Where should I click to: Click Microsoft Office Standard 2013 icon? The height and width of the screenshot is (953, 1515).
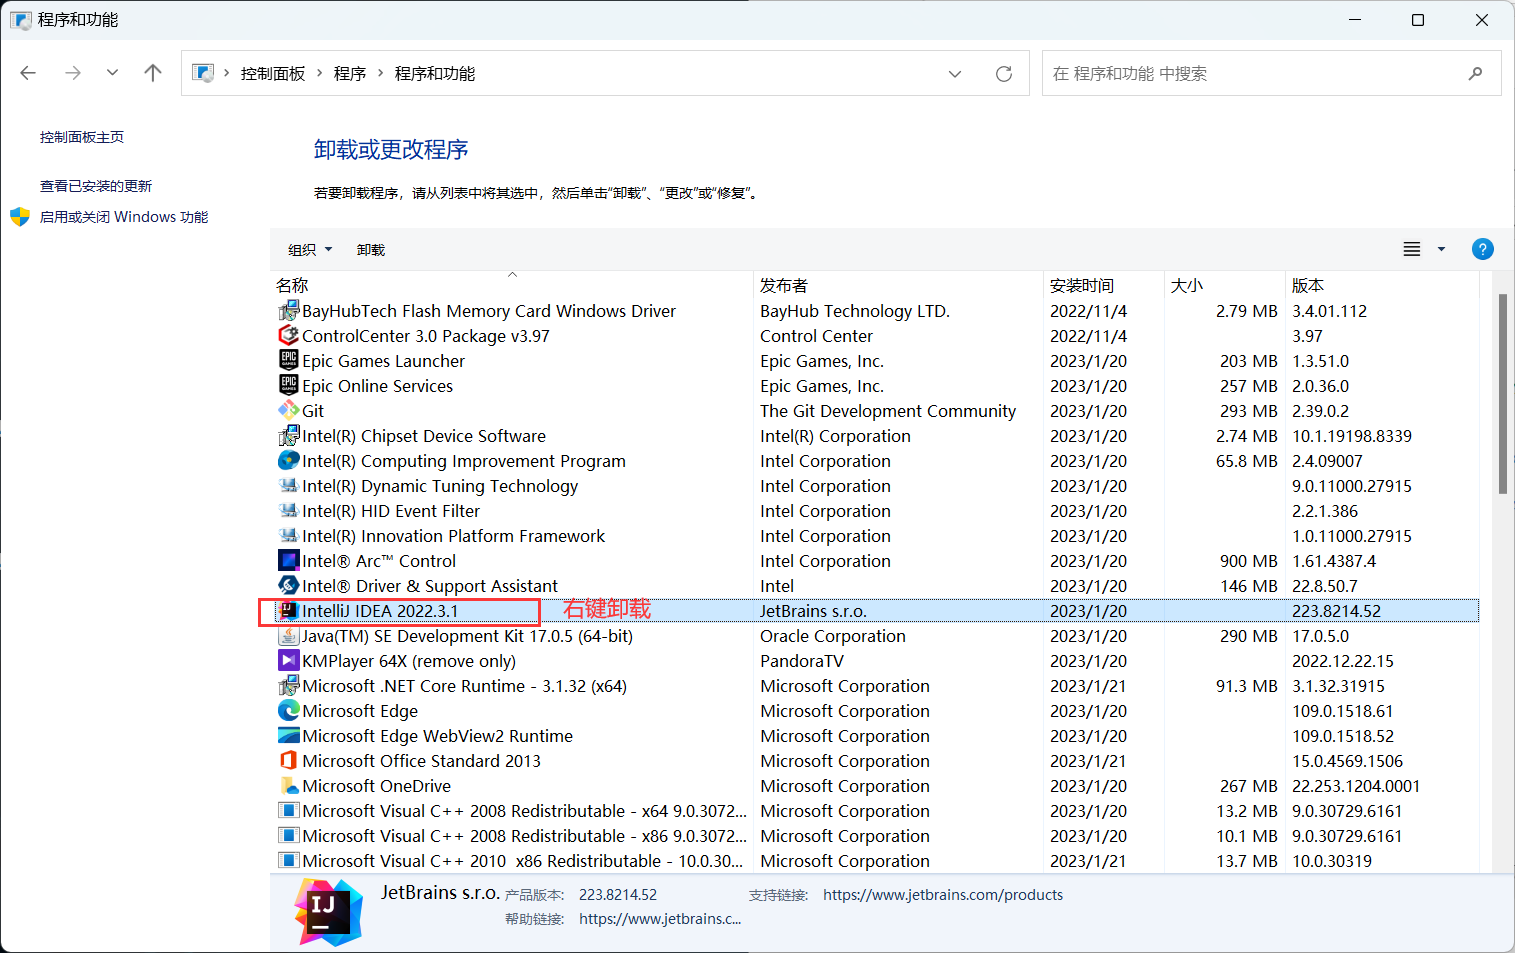pos(289,760)
